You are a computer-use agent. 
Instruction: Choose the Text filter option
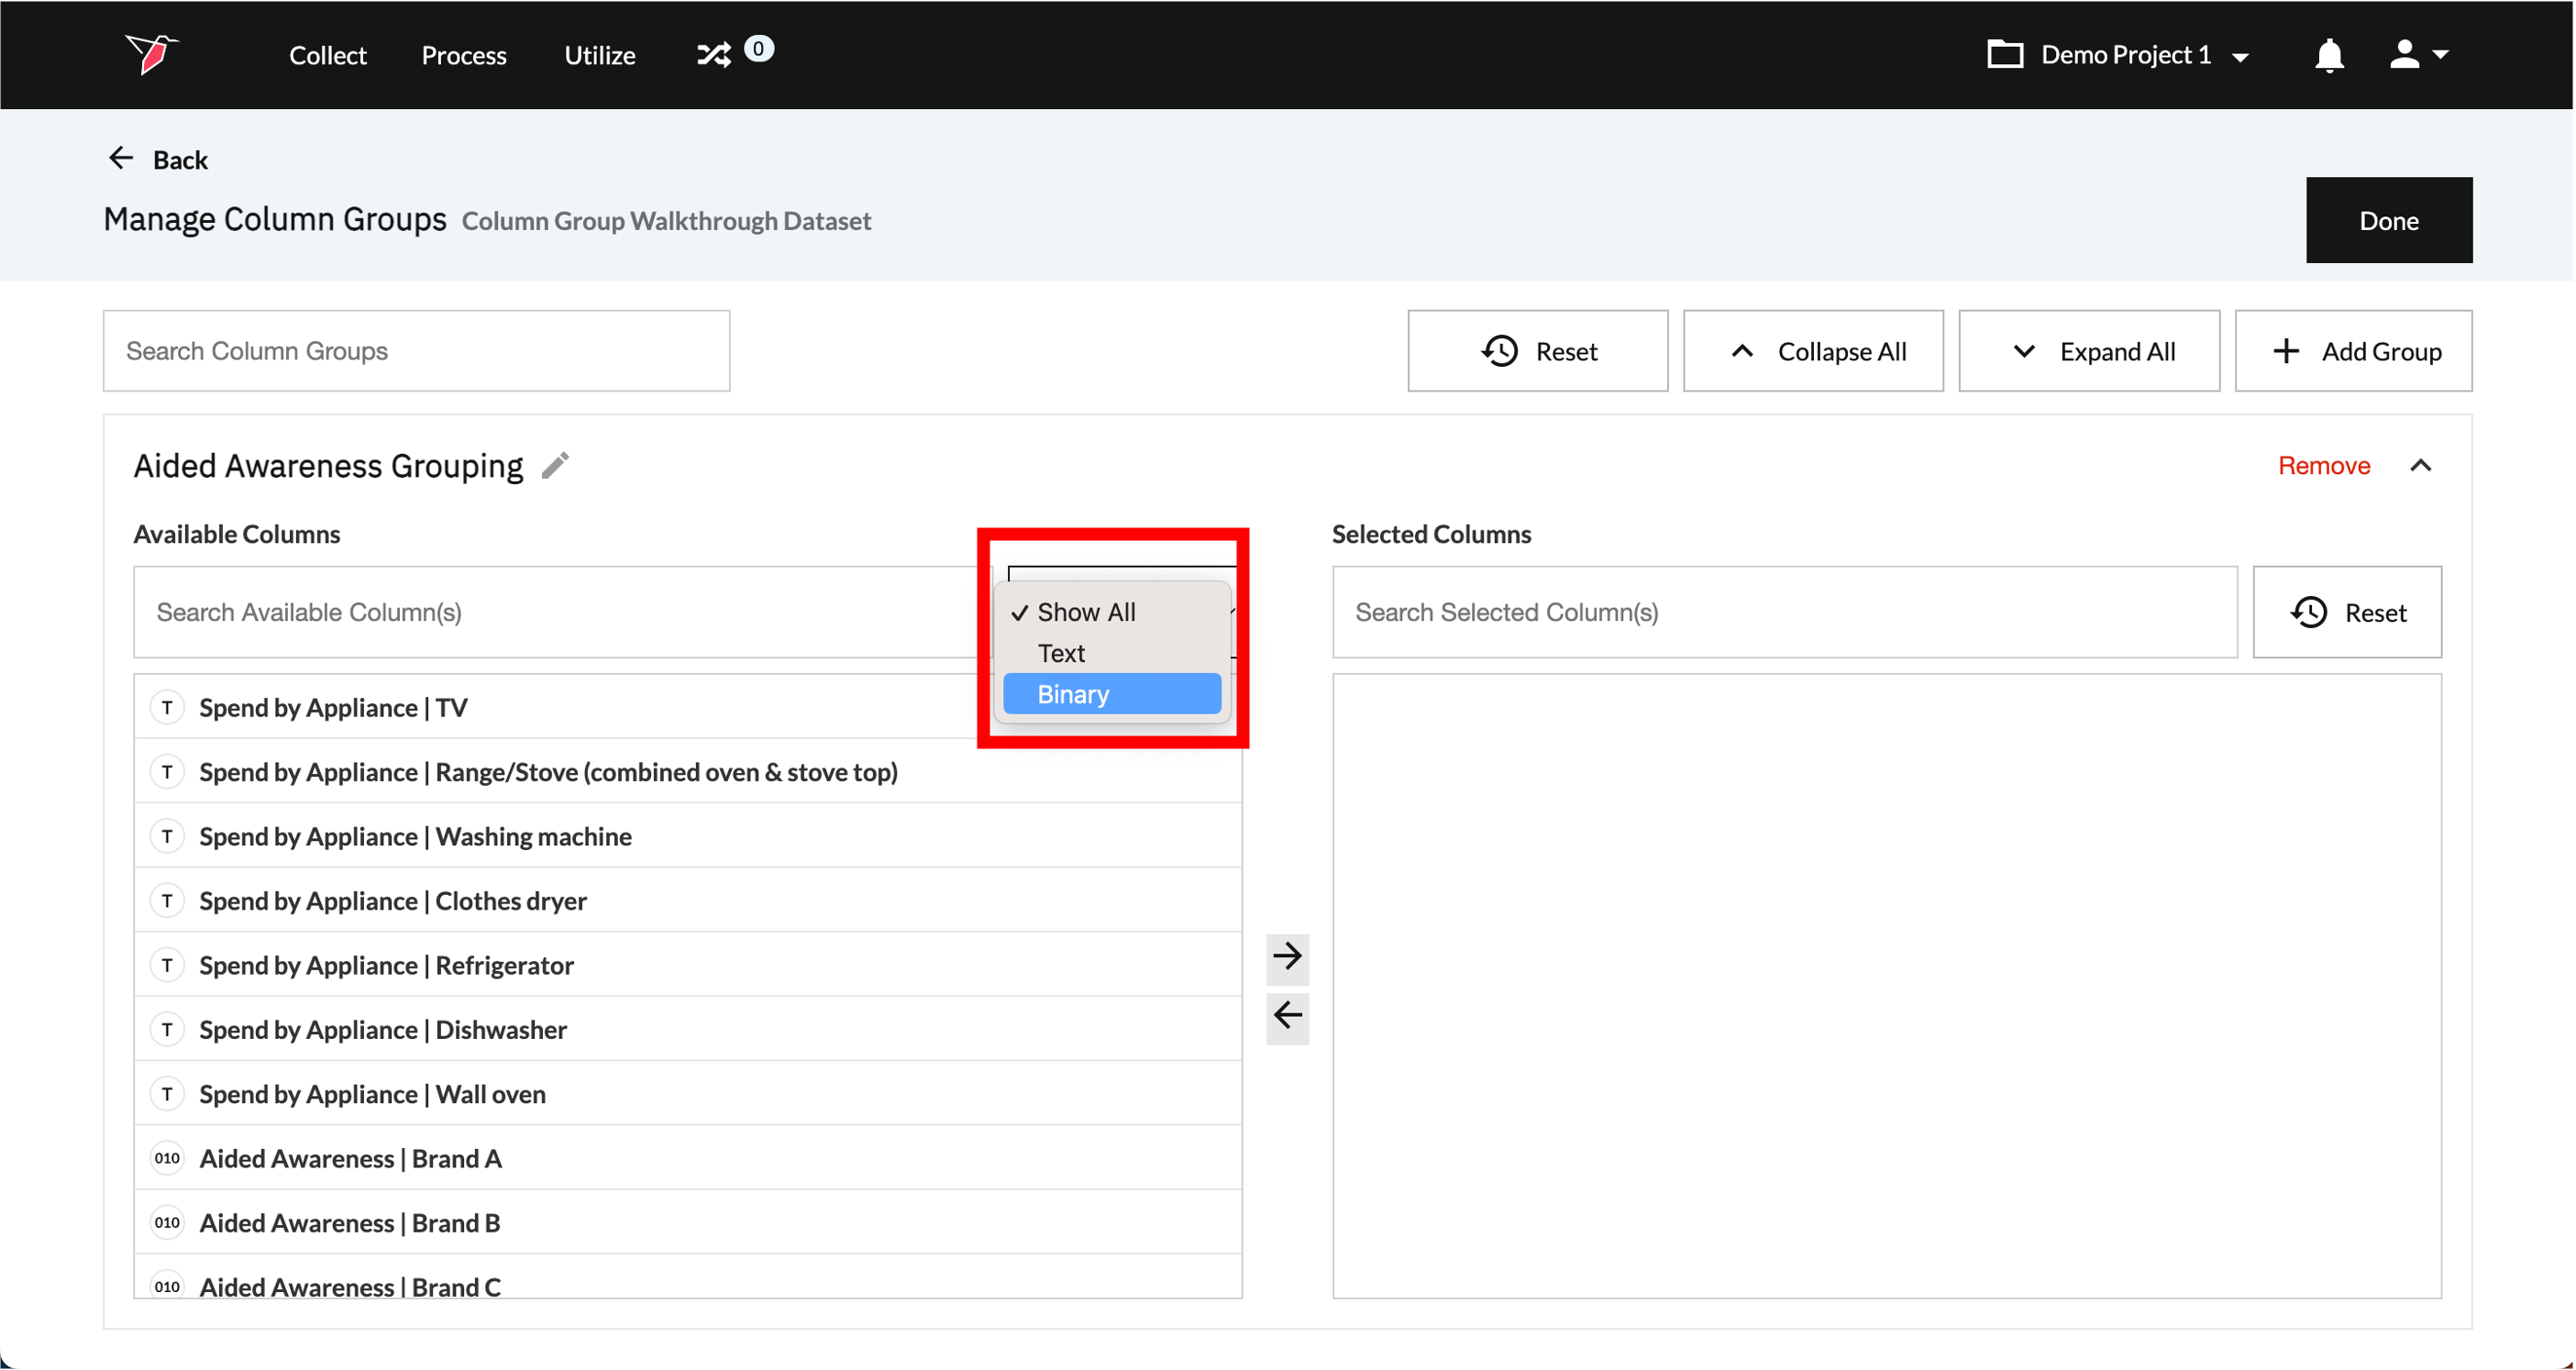1062,653
